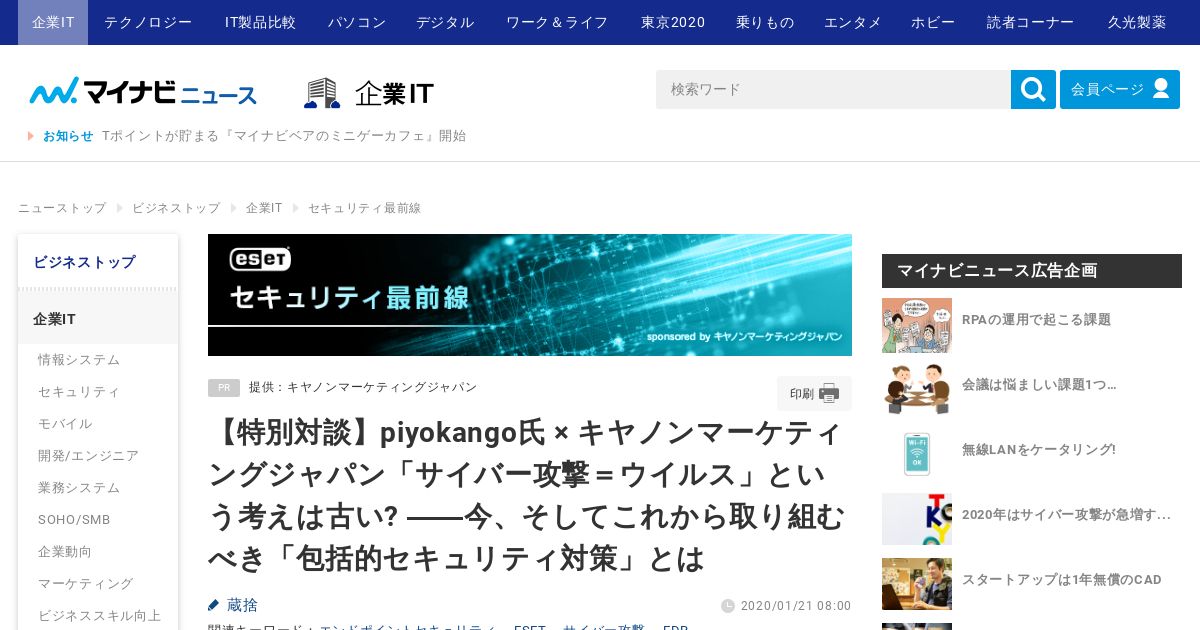The width and height of the screenshot is (1200, 630).
Task: Select SOHO/SMB in the sidebar
Action: click(x=74, y=520)
